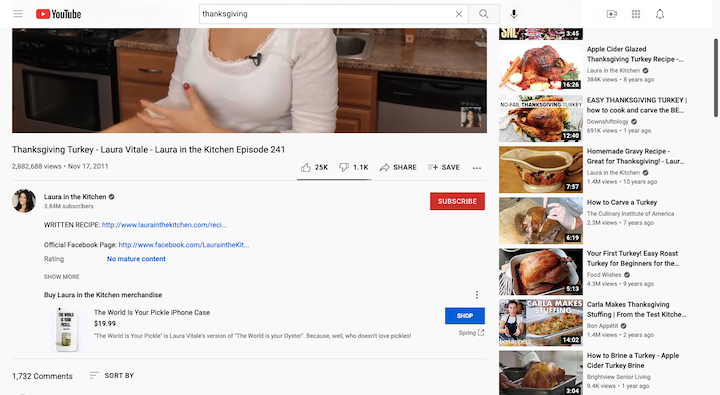Open merchandise section three-dot menu
720x395 pixels.
point(477,294)
